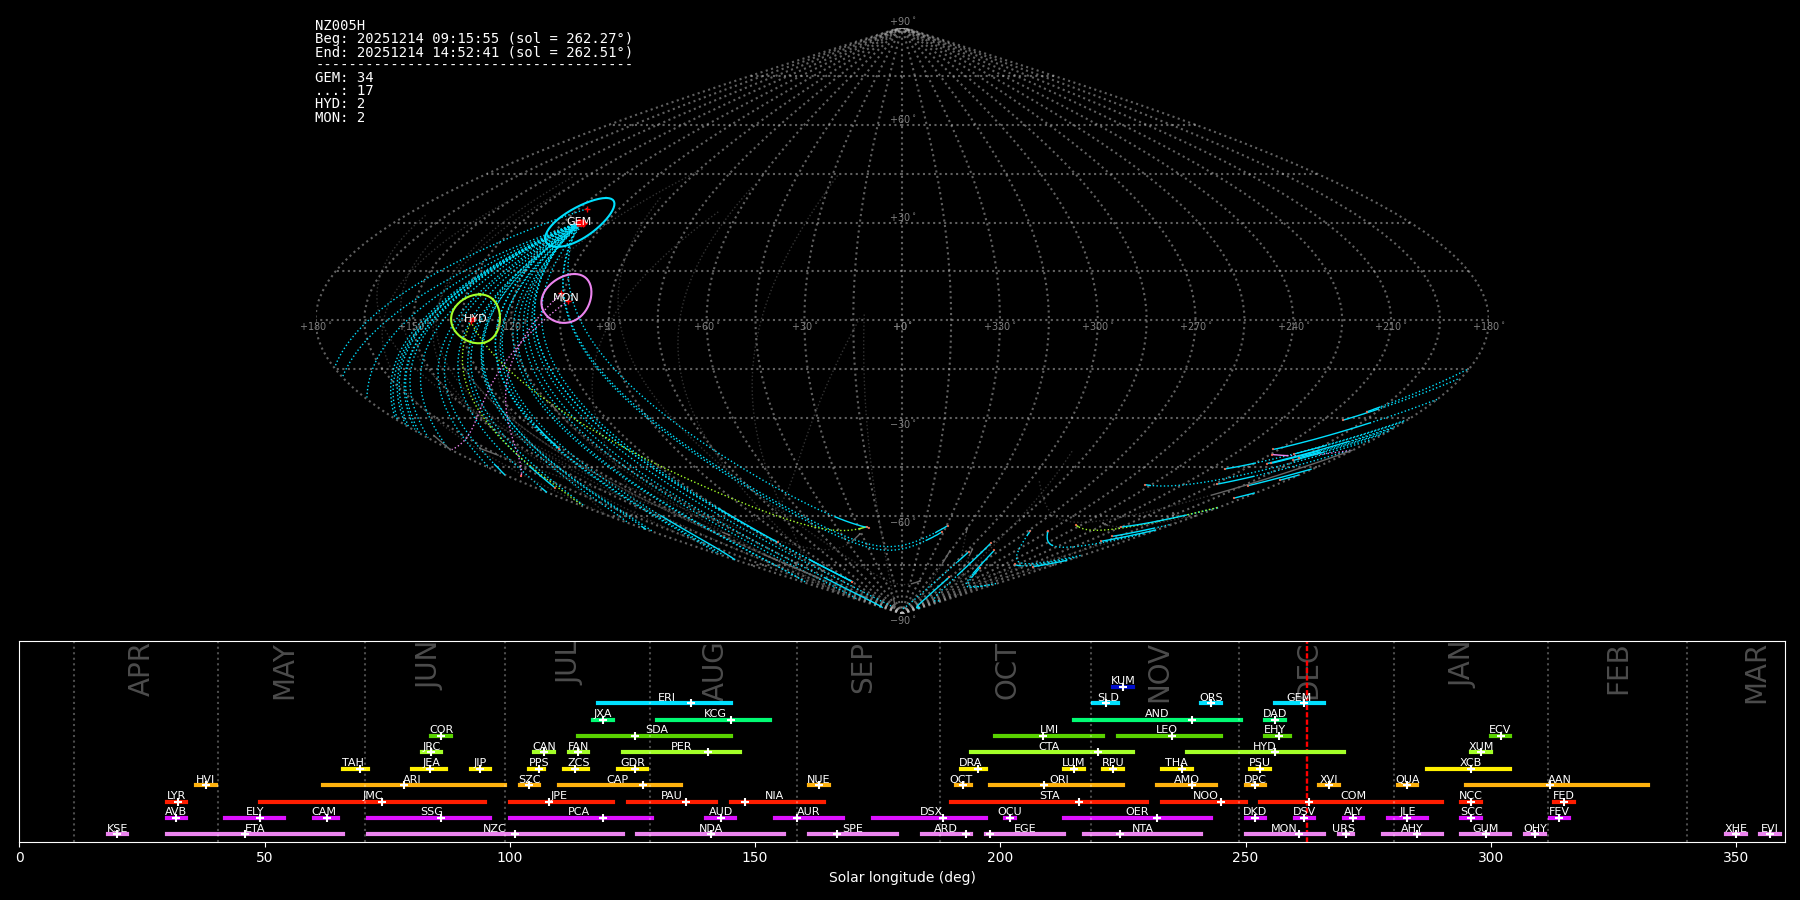Image resolution: width=1800 pixels, height=900 pixels.
Task: Click the NZC shower bar
Action: pos(495,834)
